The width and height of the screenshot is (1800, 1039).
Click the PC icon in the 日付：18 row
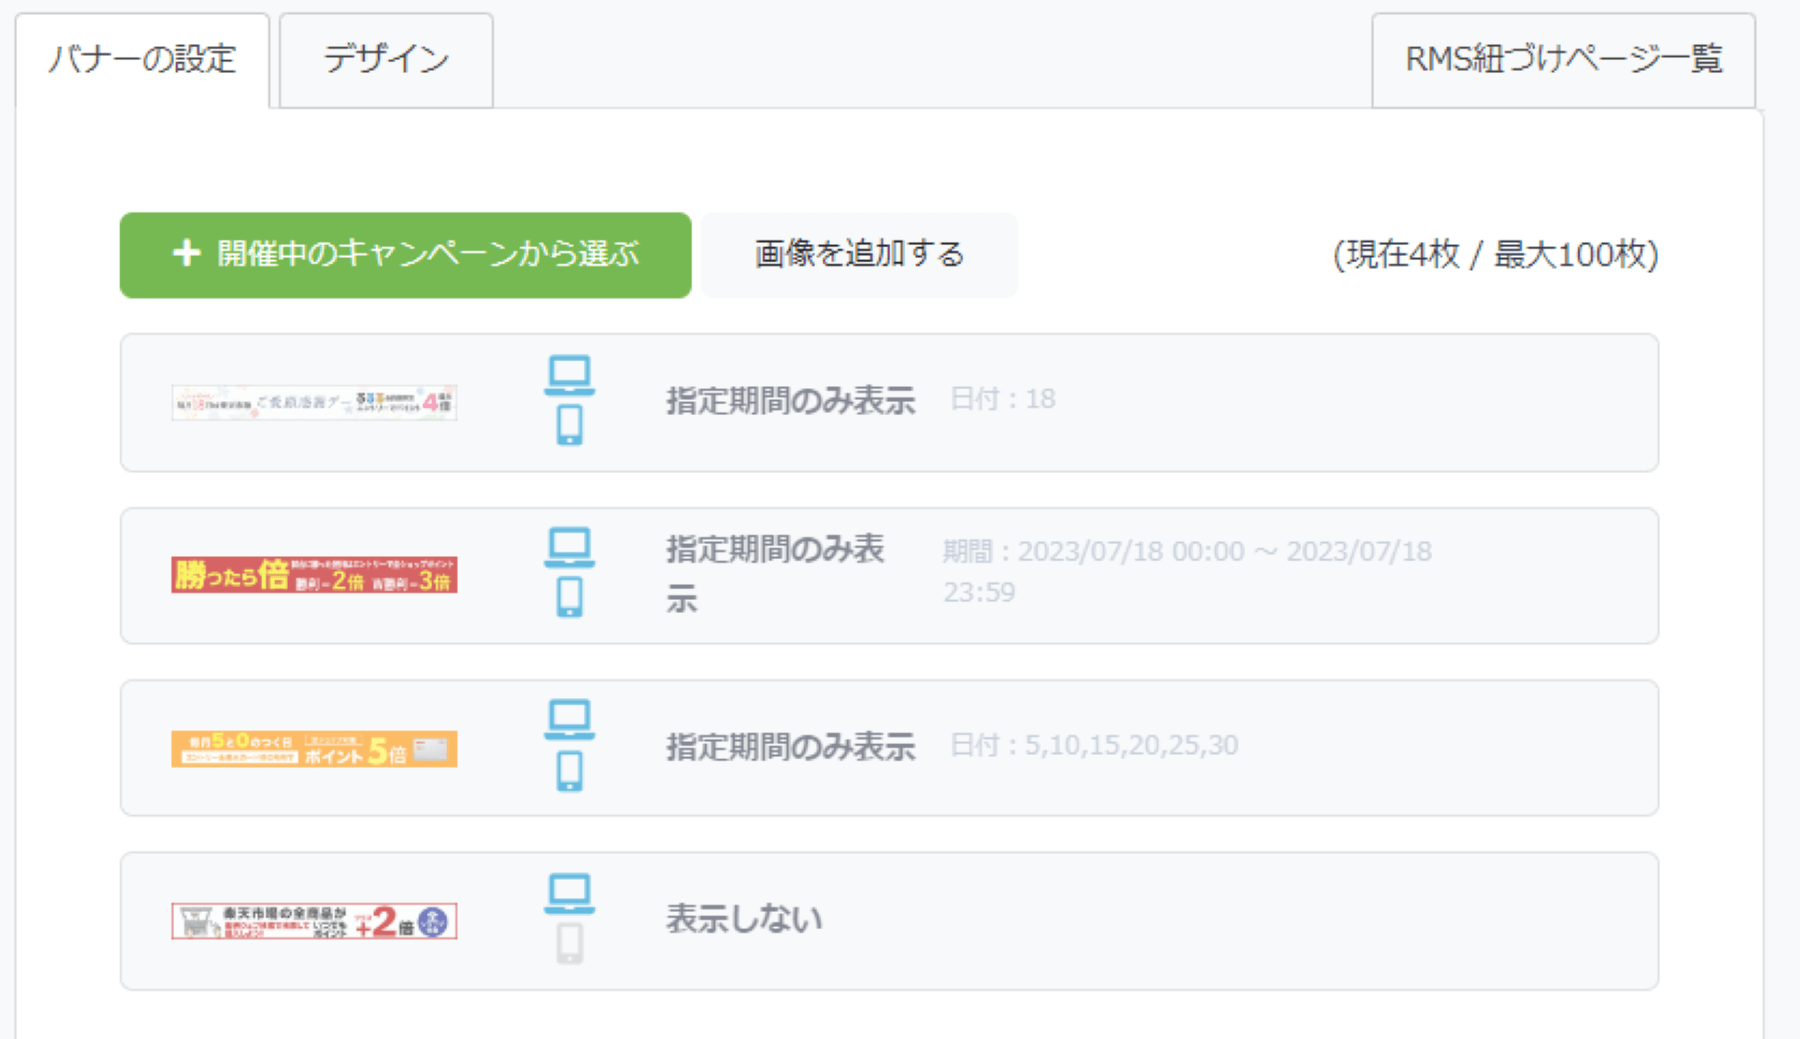click(x=570, y=376)
